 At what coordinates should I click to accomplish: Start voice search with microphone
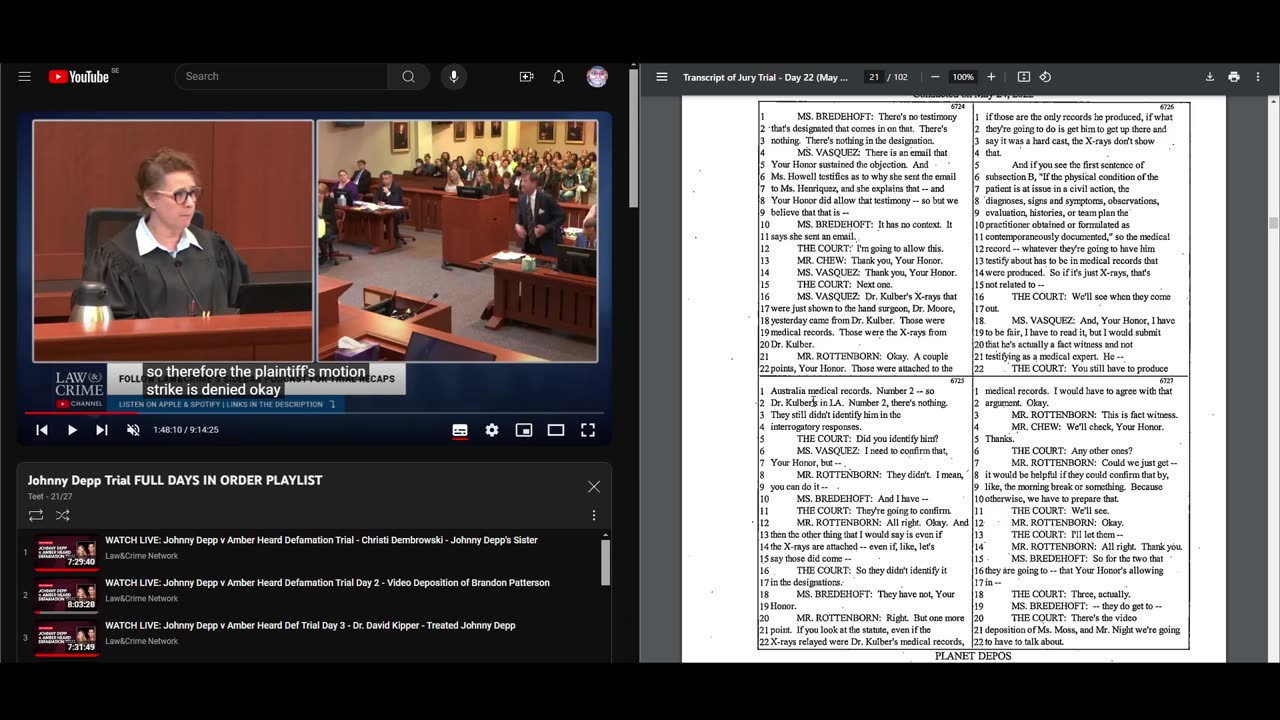[x=454, y=77]
